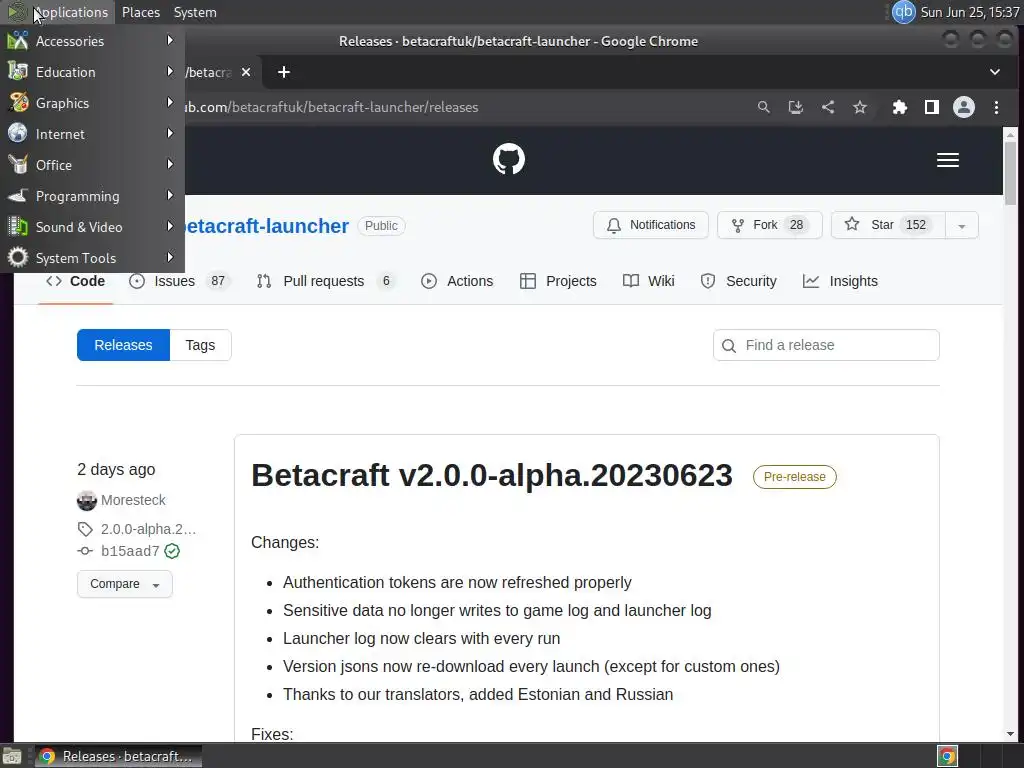Click the GitHub octocat logo

click(x=509, y=159)
